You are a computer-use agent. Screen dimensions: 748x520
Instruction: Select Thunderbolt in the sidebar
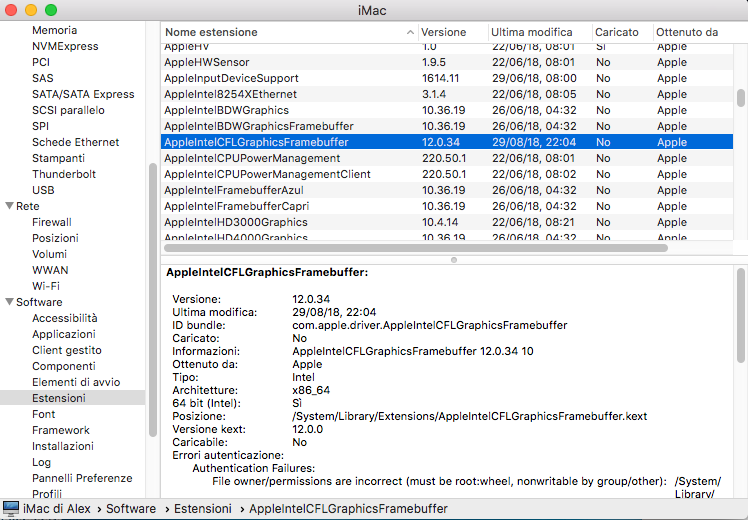[x=64, y=174]
